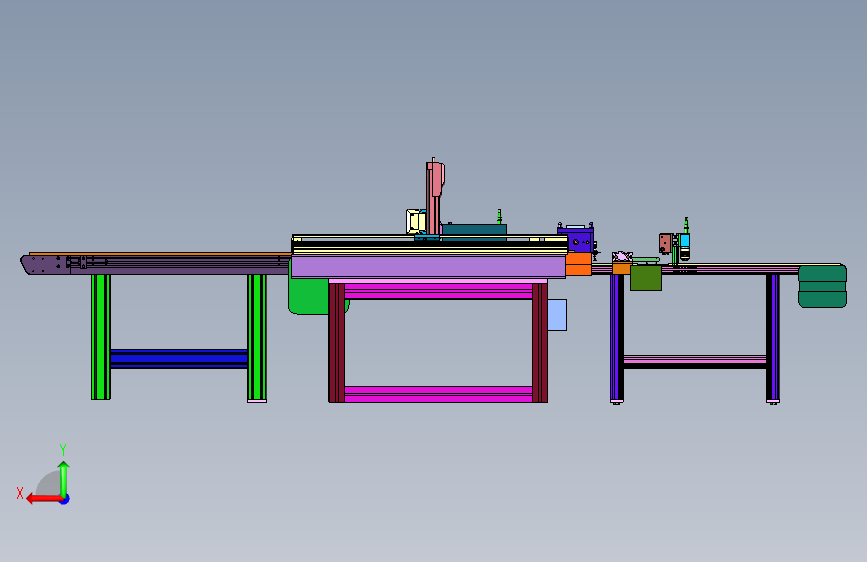
Task: Select the blue crossbar between the green legs
Action: (179, 358)
